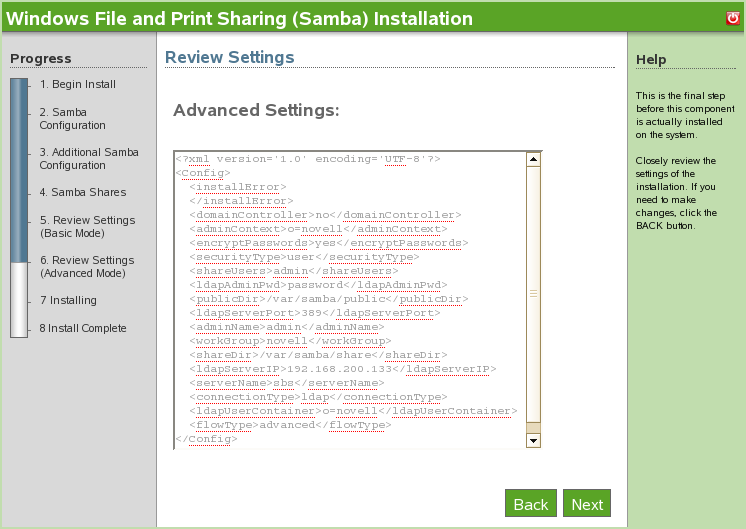Screen dimensions: 746x529
Task: Click the step 8 Install Complete entry
Action: tap(83, 328)
